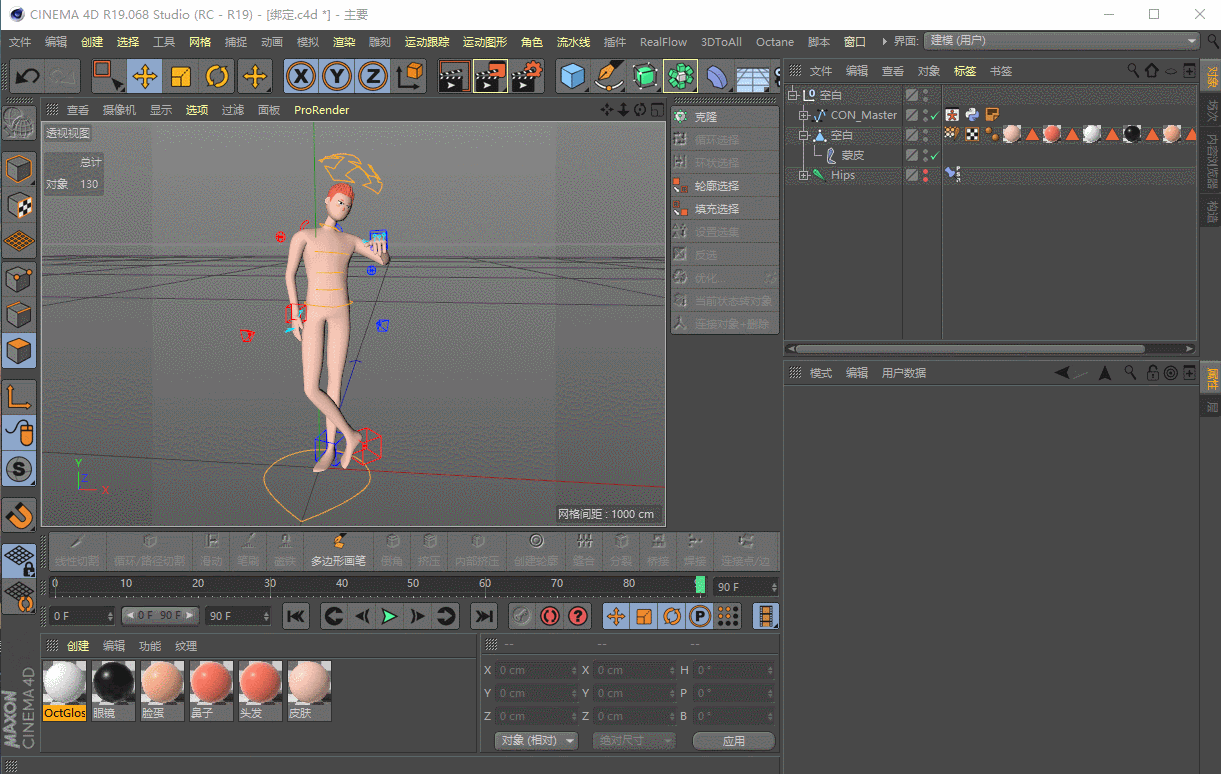Click the green Subdivision Surface generator icon

coord(644,77)
